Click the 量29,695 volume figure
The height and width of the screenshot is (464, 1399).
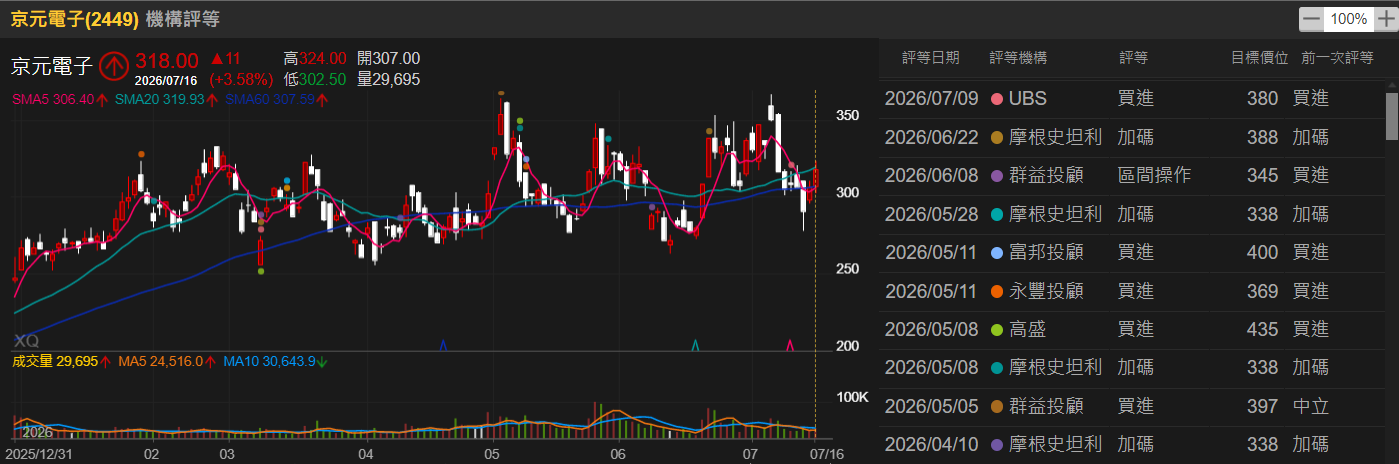click(388, 79)
